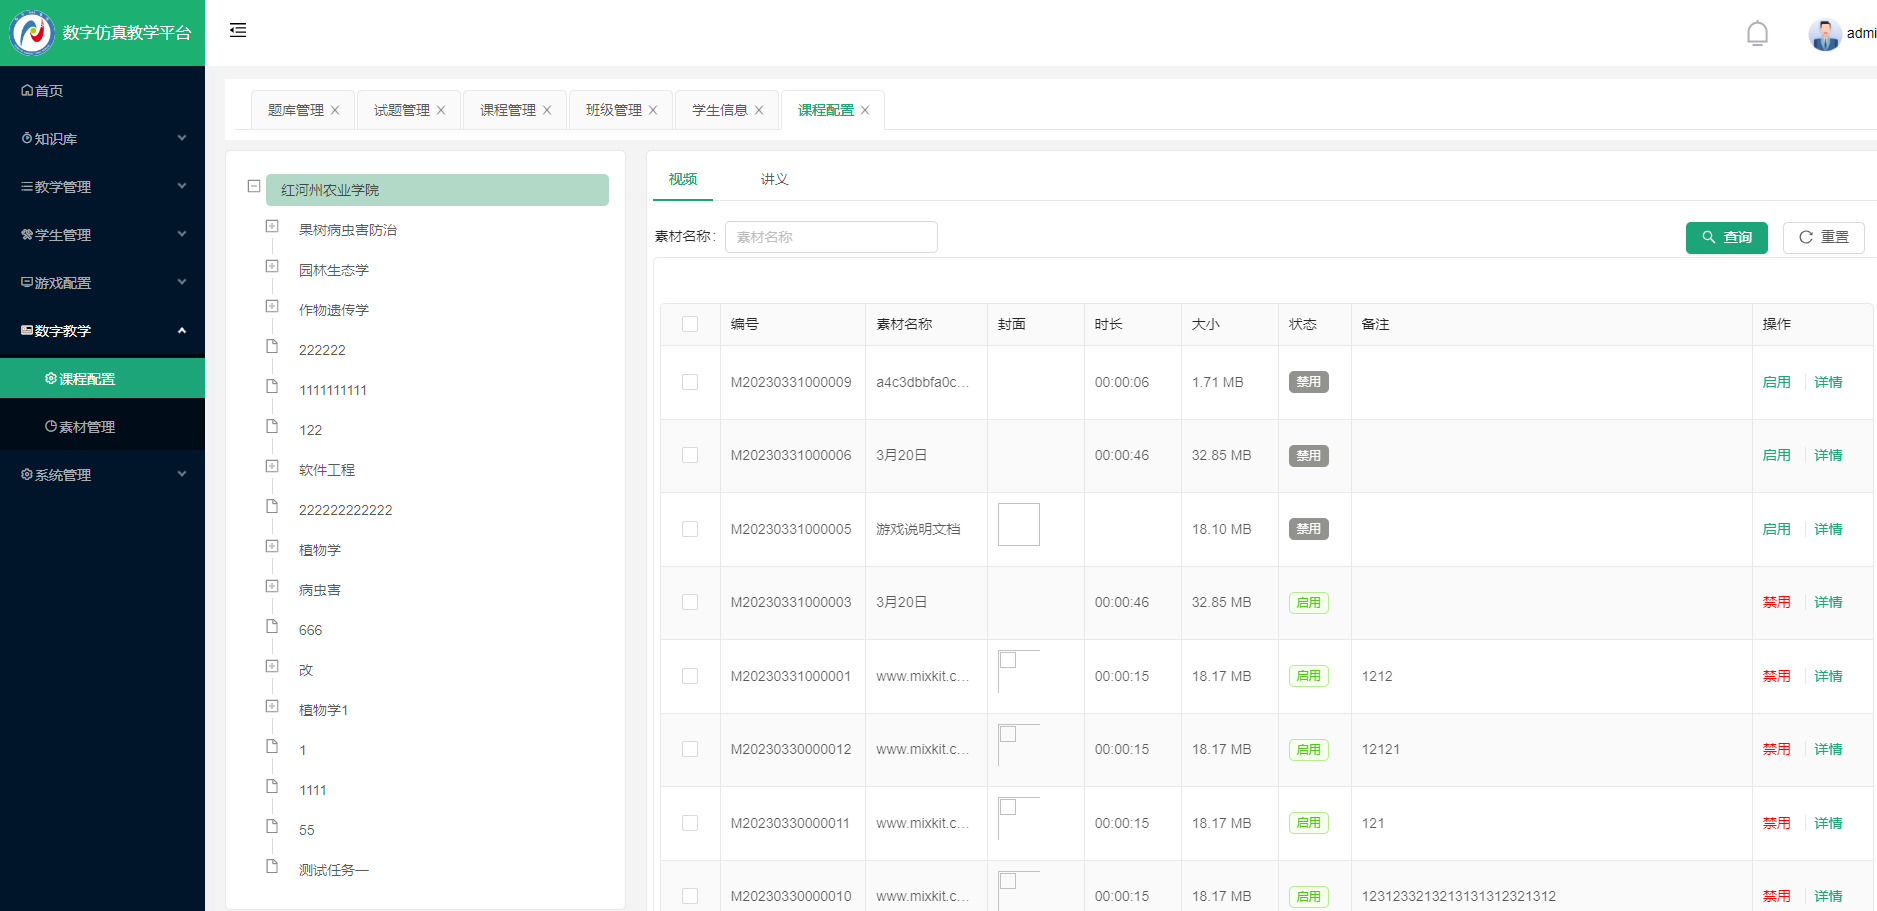Check the row M20230331000003
Image resolution: width=1877 pixels, height=911 pixels.
(690, 602)
